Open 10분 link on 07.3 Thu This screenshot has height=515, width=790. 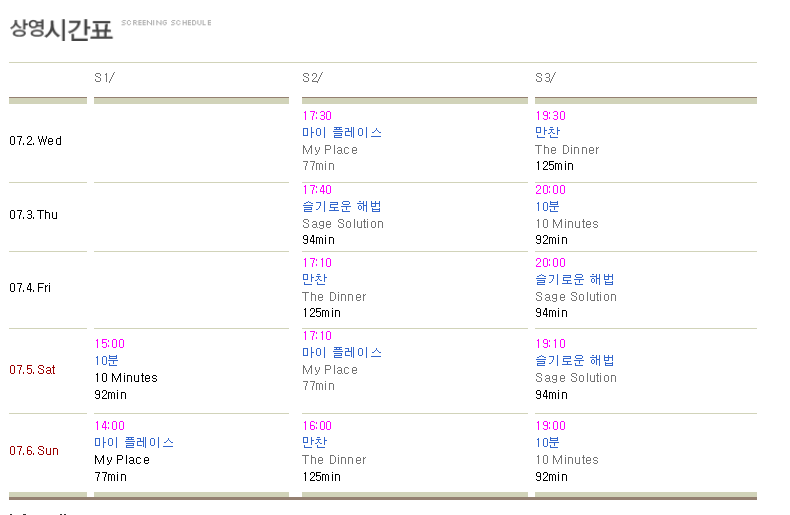pos(547,207)
